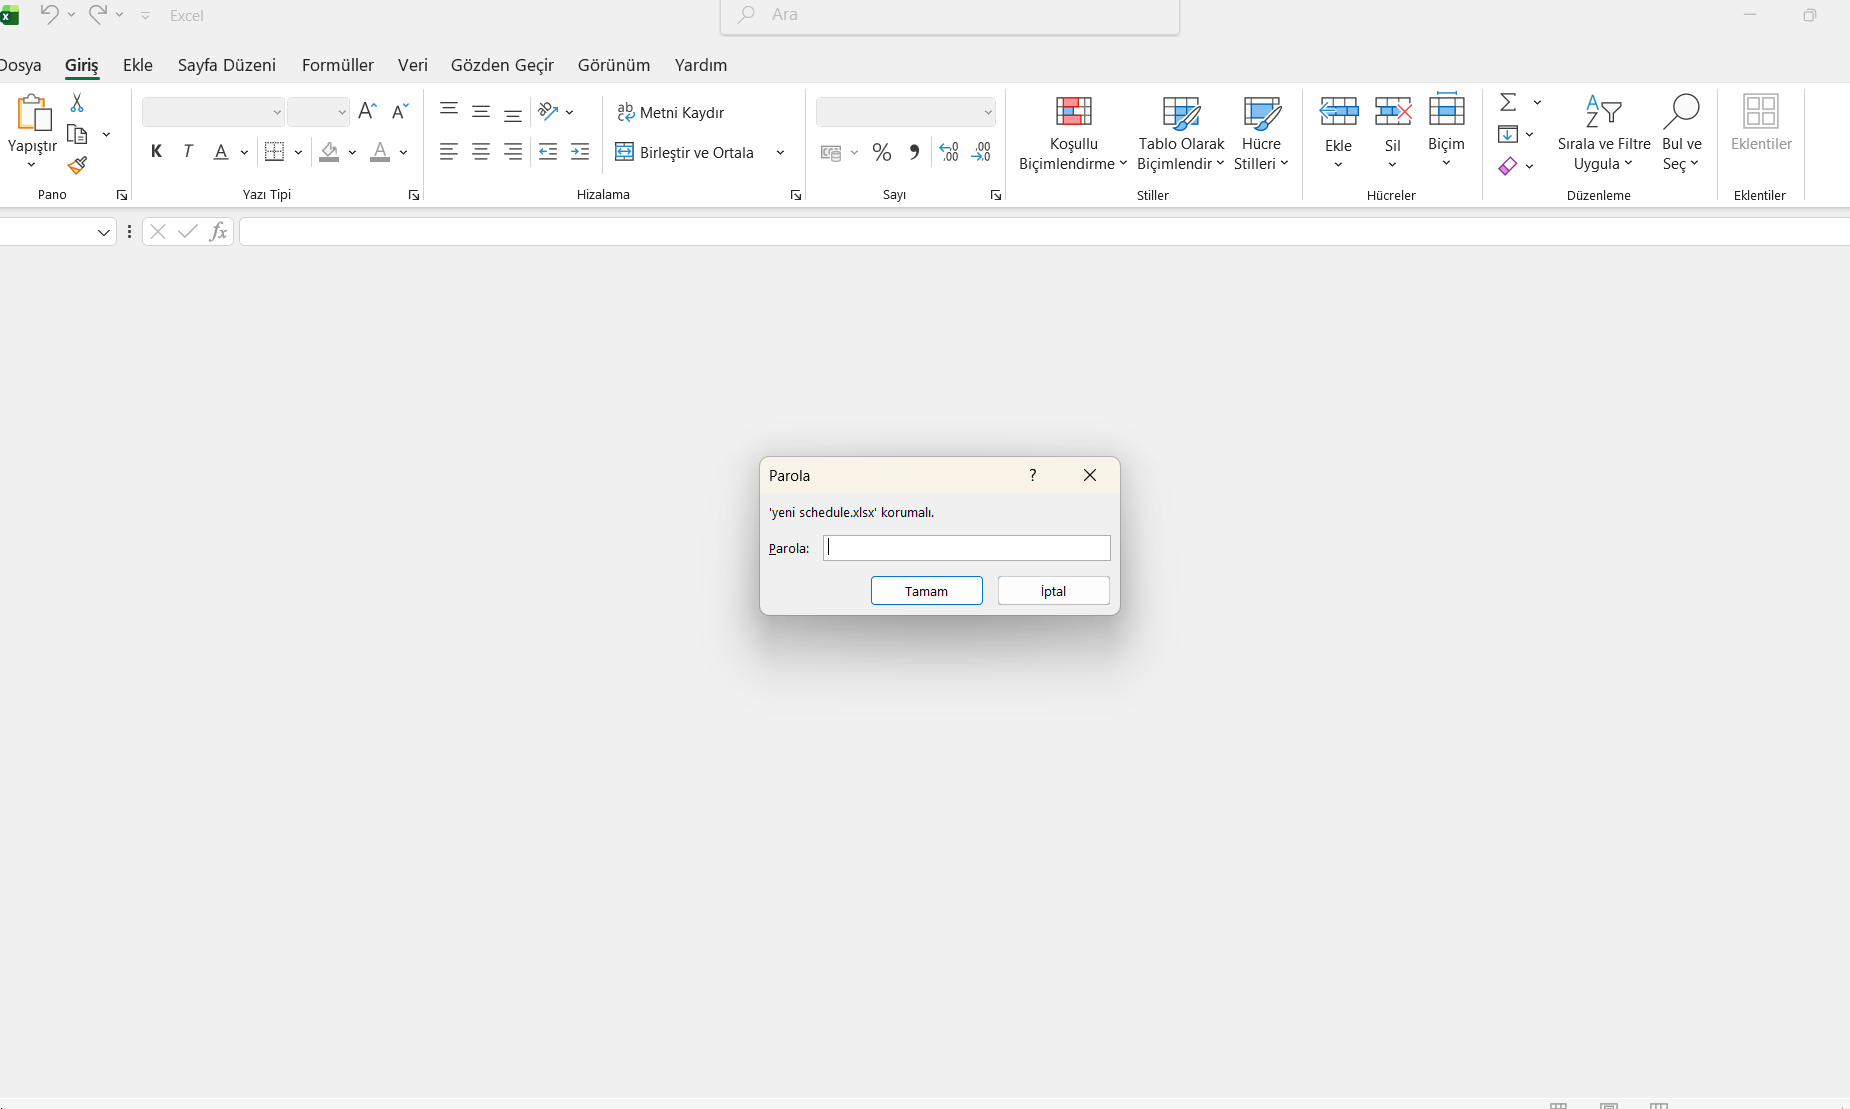Increase decimal places icon

click(x=949, y=152)
